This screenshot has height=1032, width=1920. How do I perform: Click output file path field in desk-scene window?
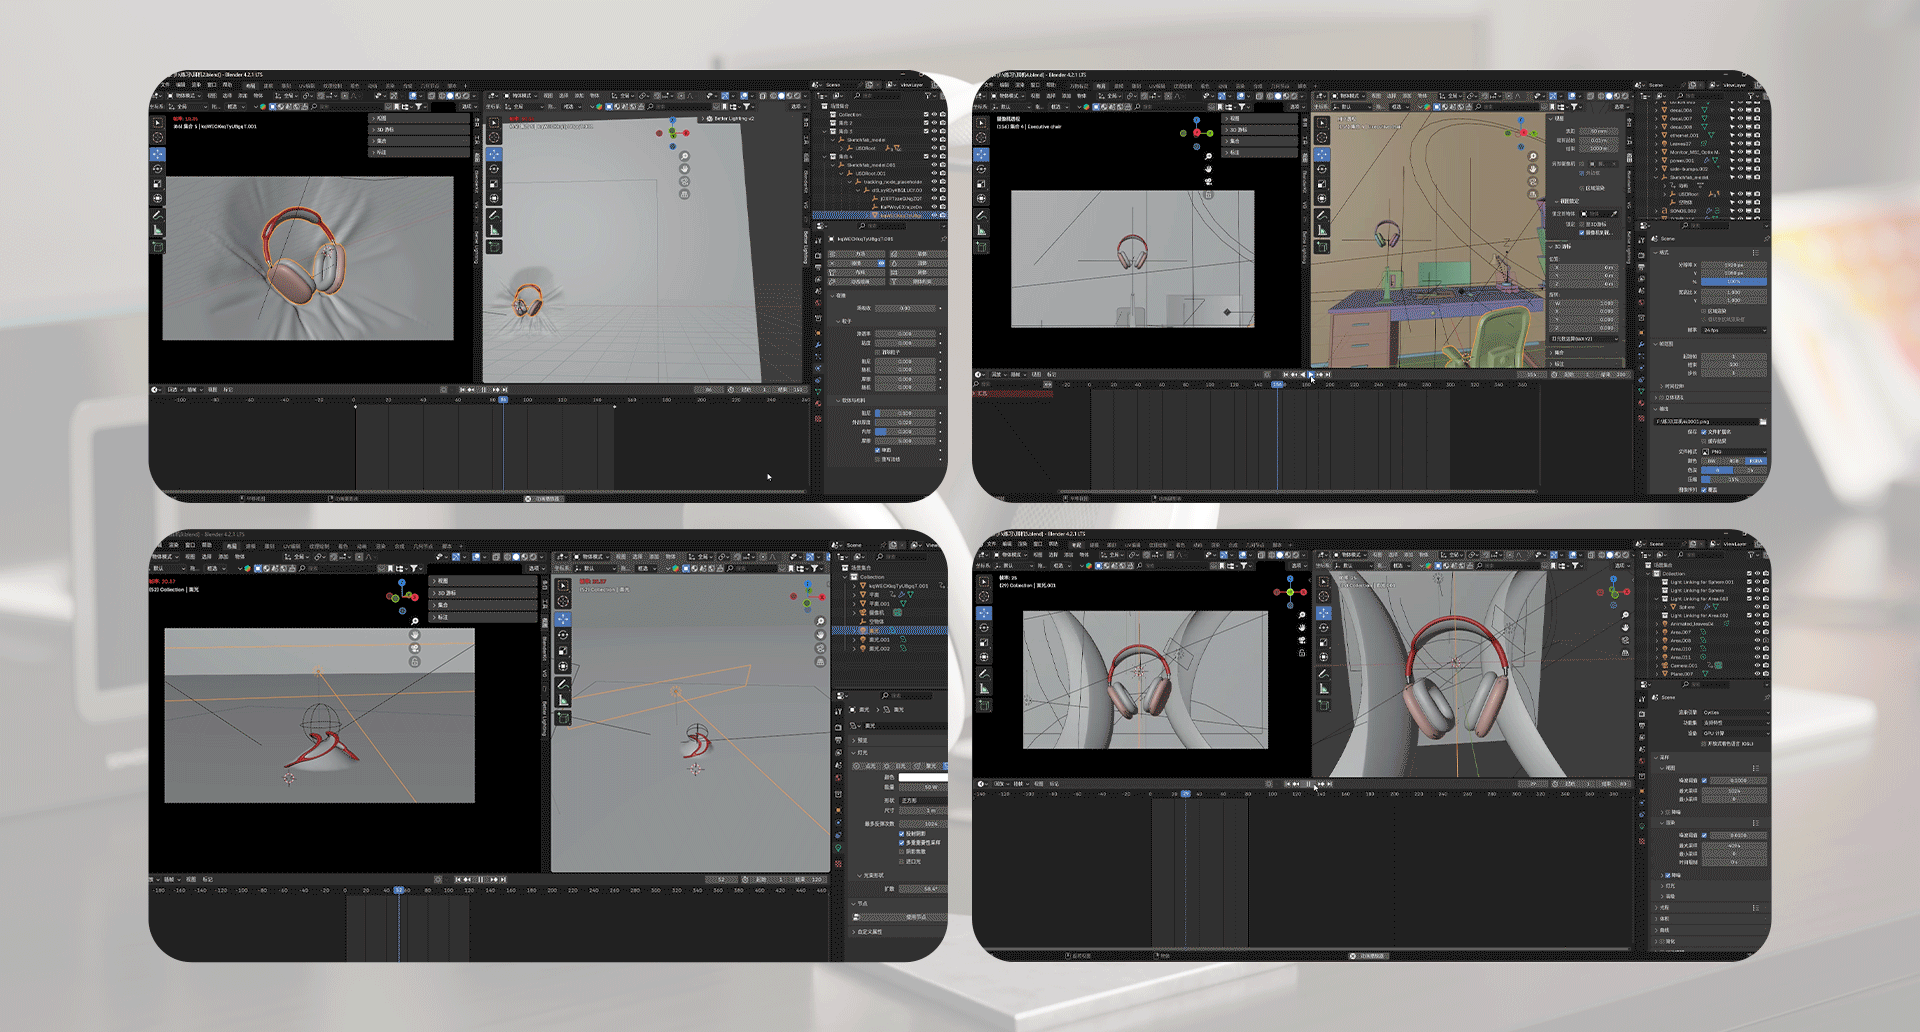(x=1707, y=422)
